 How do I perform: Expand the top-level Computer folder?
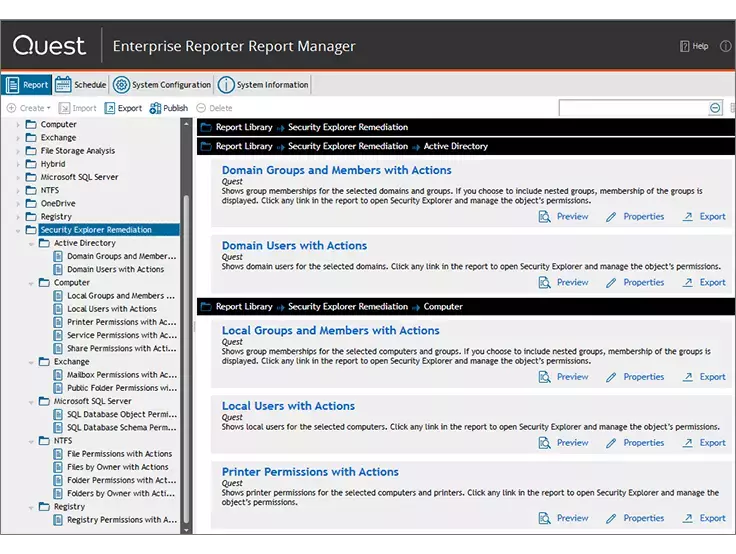(18, 125)
